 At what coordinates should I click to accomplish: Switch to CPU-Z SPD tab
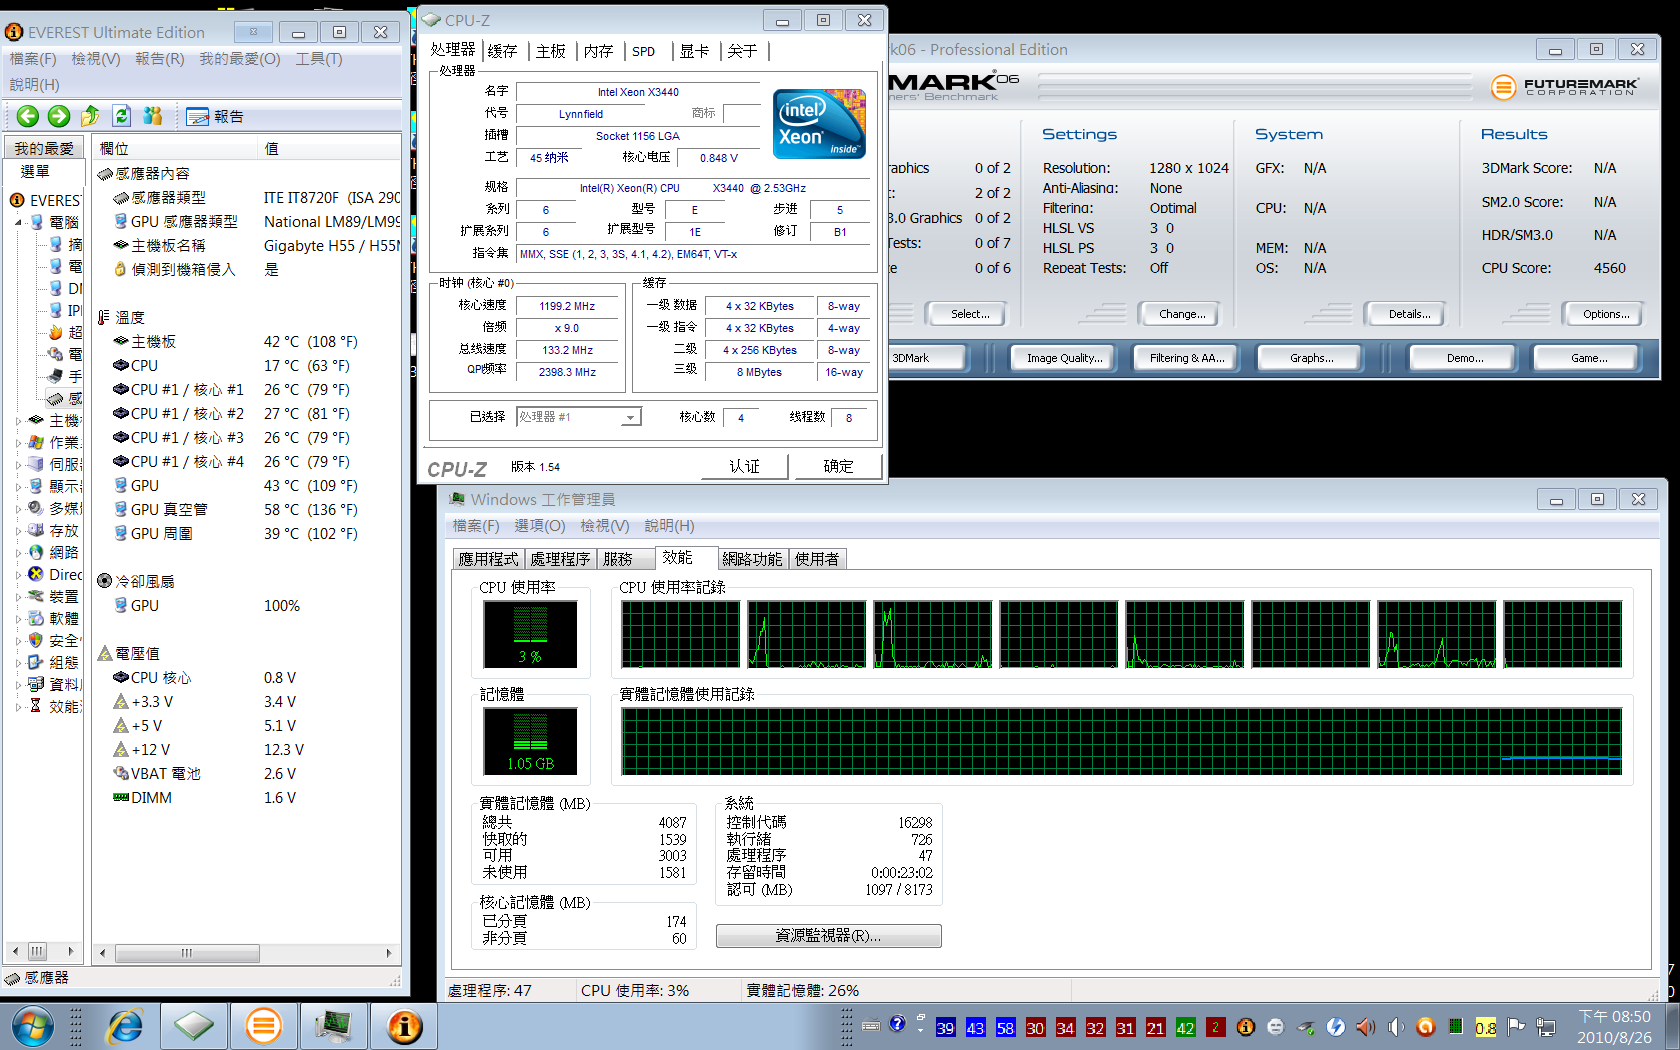pos(644,51)
